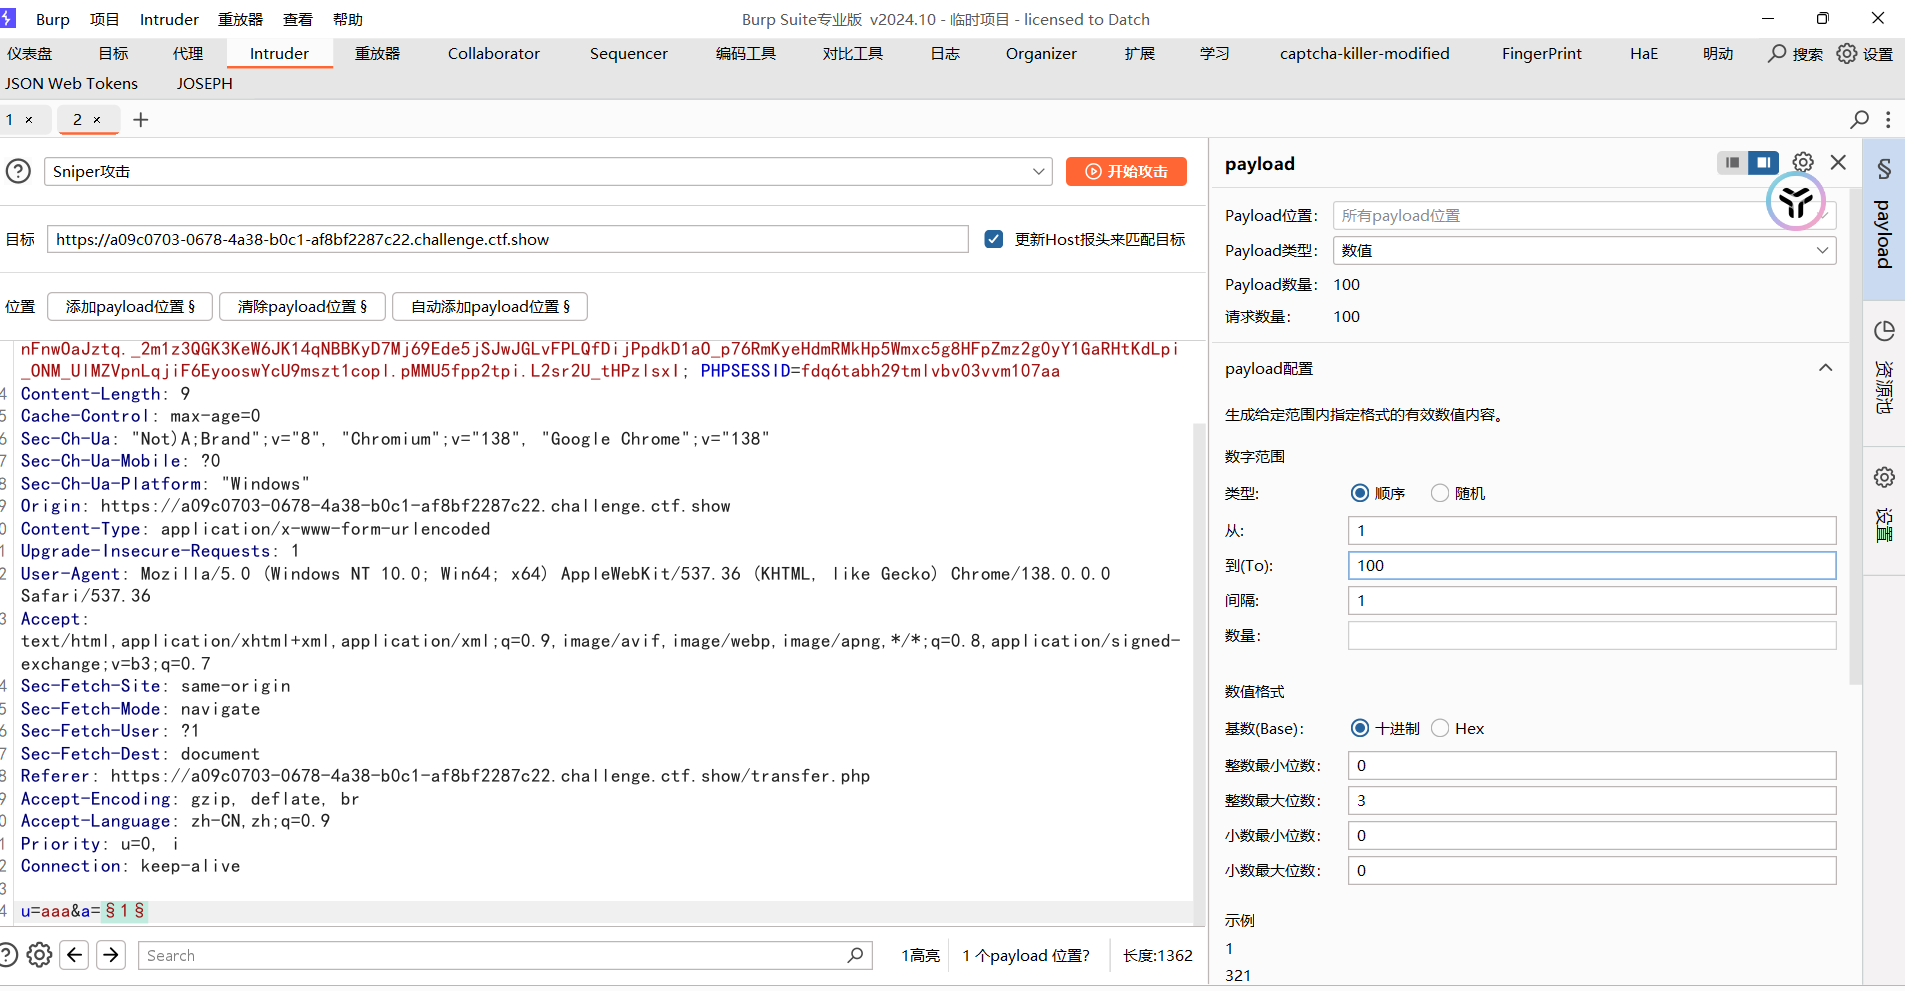This screenshot has width=1905, height=991.
Task: Click the help question mark icon beside Sniper攻击
Action: click(x=18, y=171)
